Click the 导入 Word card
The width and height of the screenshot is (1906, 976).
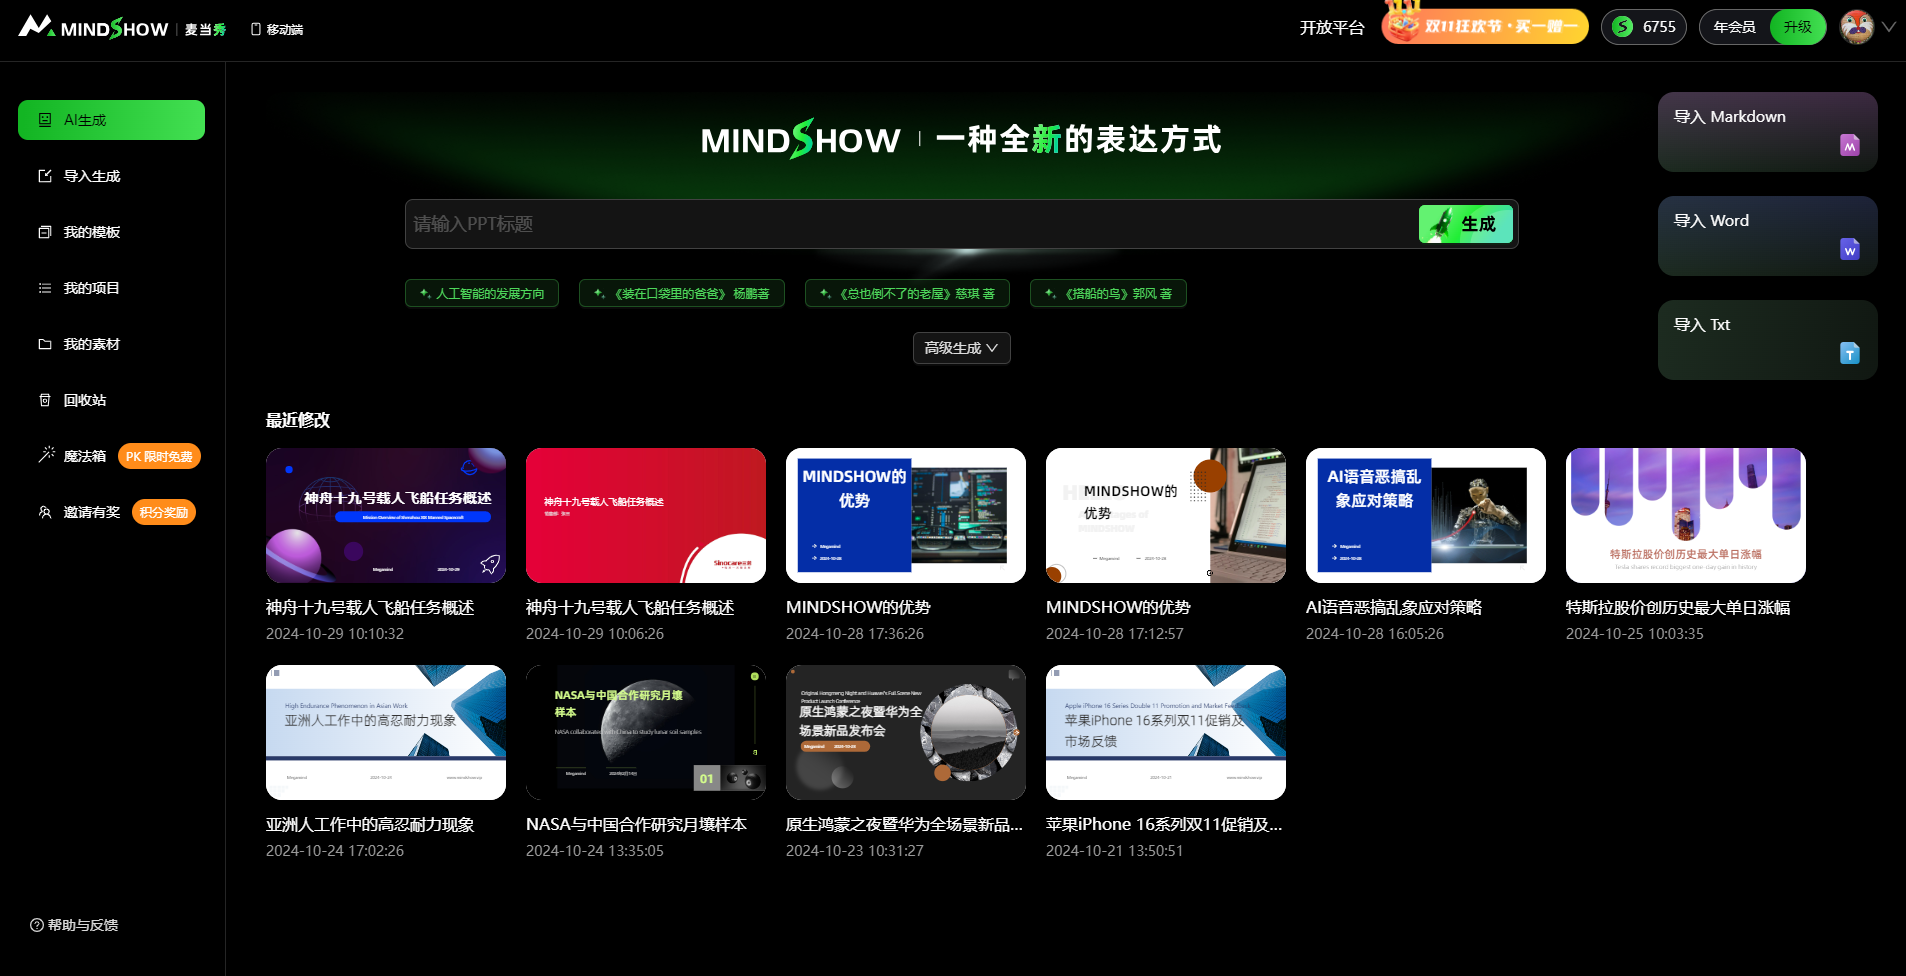point(1767,236)
